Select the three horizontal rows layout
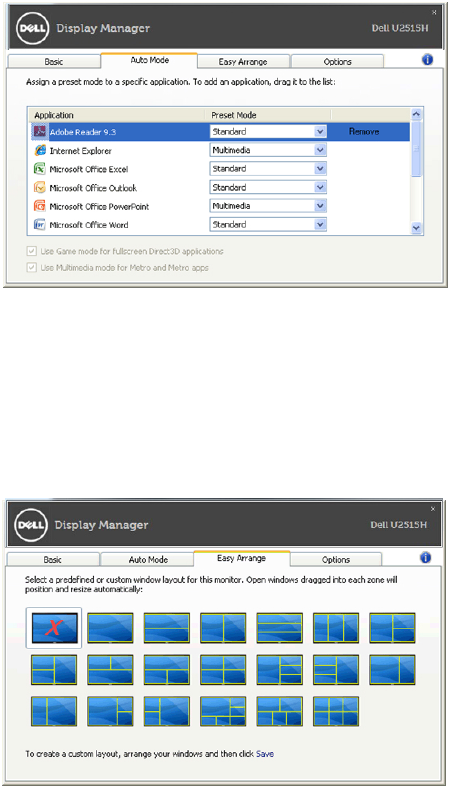The height and width of the screenshot is (787, 449). pos(279,628)
